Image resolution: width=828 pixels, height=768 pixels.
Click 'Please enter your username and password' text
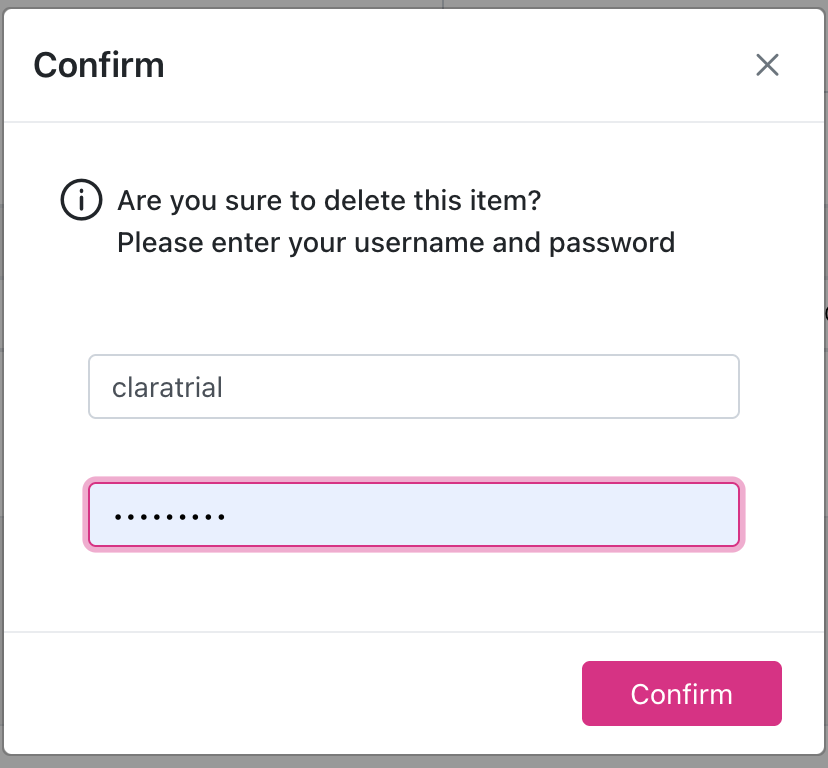pos(395,242)
